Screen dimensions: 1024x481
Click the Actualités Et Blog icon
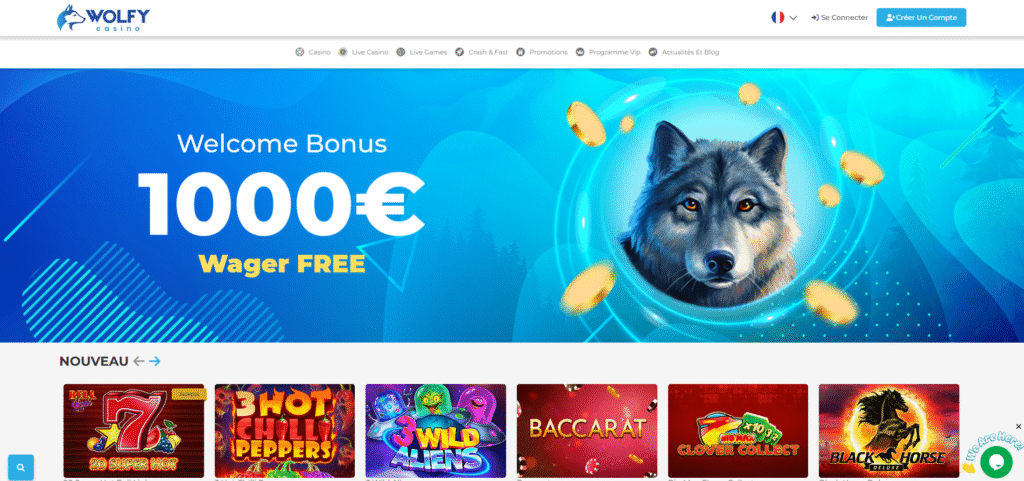(653, 52)
